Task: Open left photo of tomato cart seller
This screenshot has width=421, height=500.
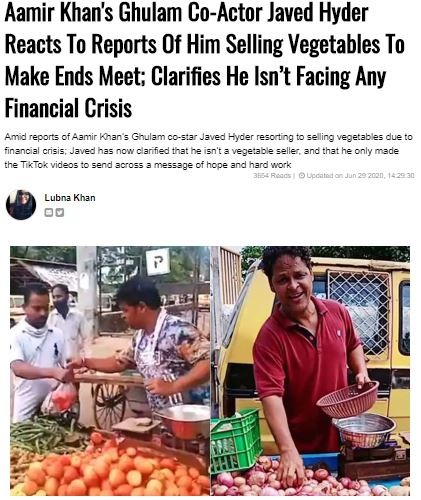Action: [110, 371]
